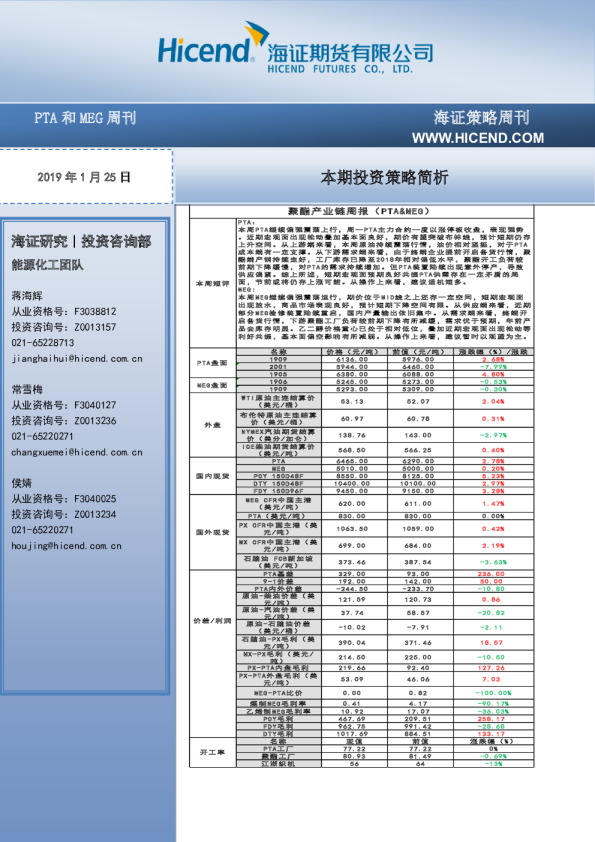Click email changxuemei@hicend.com.cn
Screen dimensions: 595x842
(77, 452)
